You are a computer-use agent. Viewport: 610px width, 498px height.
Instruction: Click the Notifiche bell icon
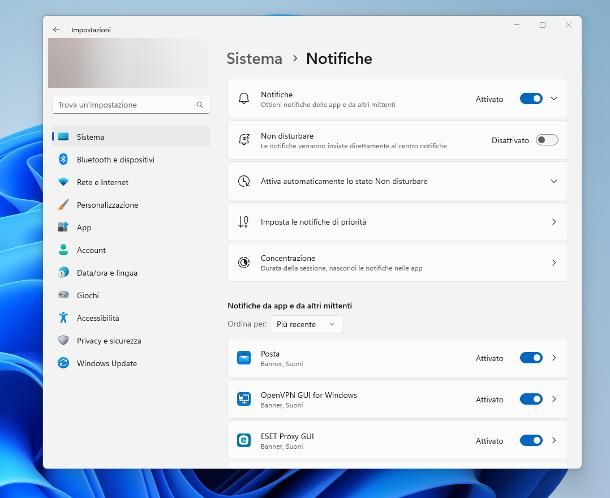(244, 99)
